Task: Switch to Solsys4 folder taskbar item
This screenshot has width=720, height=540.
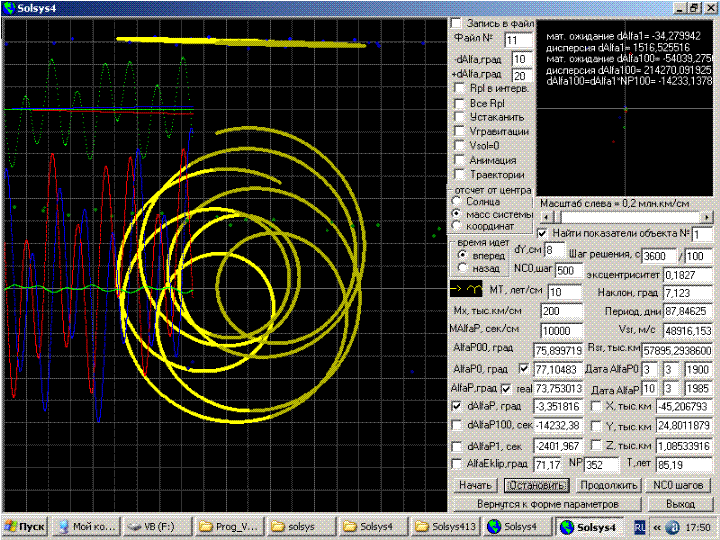Action: [x=373, y=526]
